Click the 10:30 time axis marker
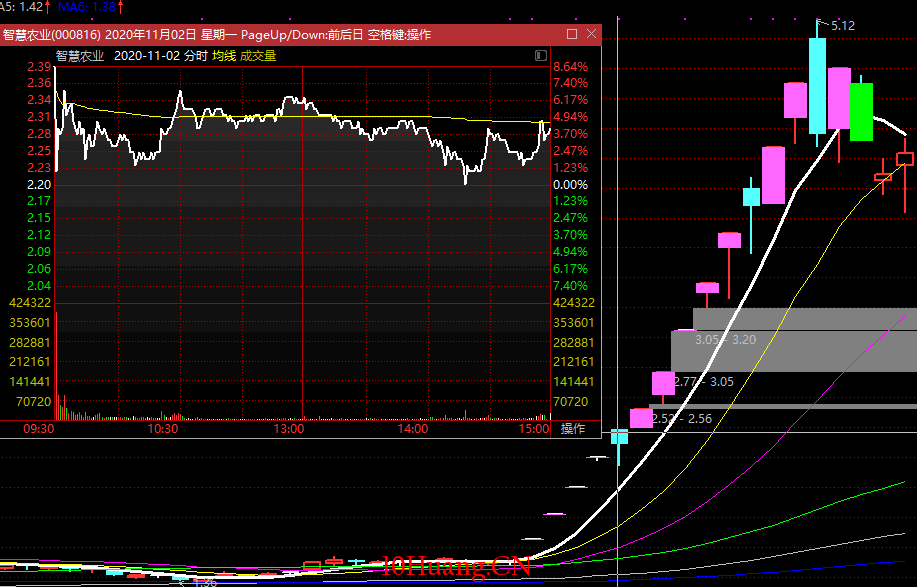The width and height of the screenshot is (917, 587). 163,429
